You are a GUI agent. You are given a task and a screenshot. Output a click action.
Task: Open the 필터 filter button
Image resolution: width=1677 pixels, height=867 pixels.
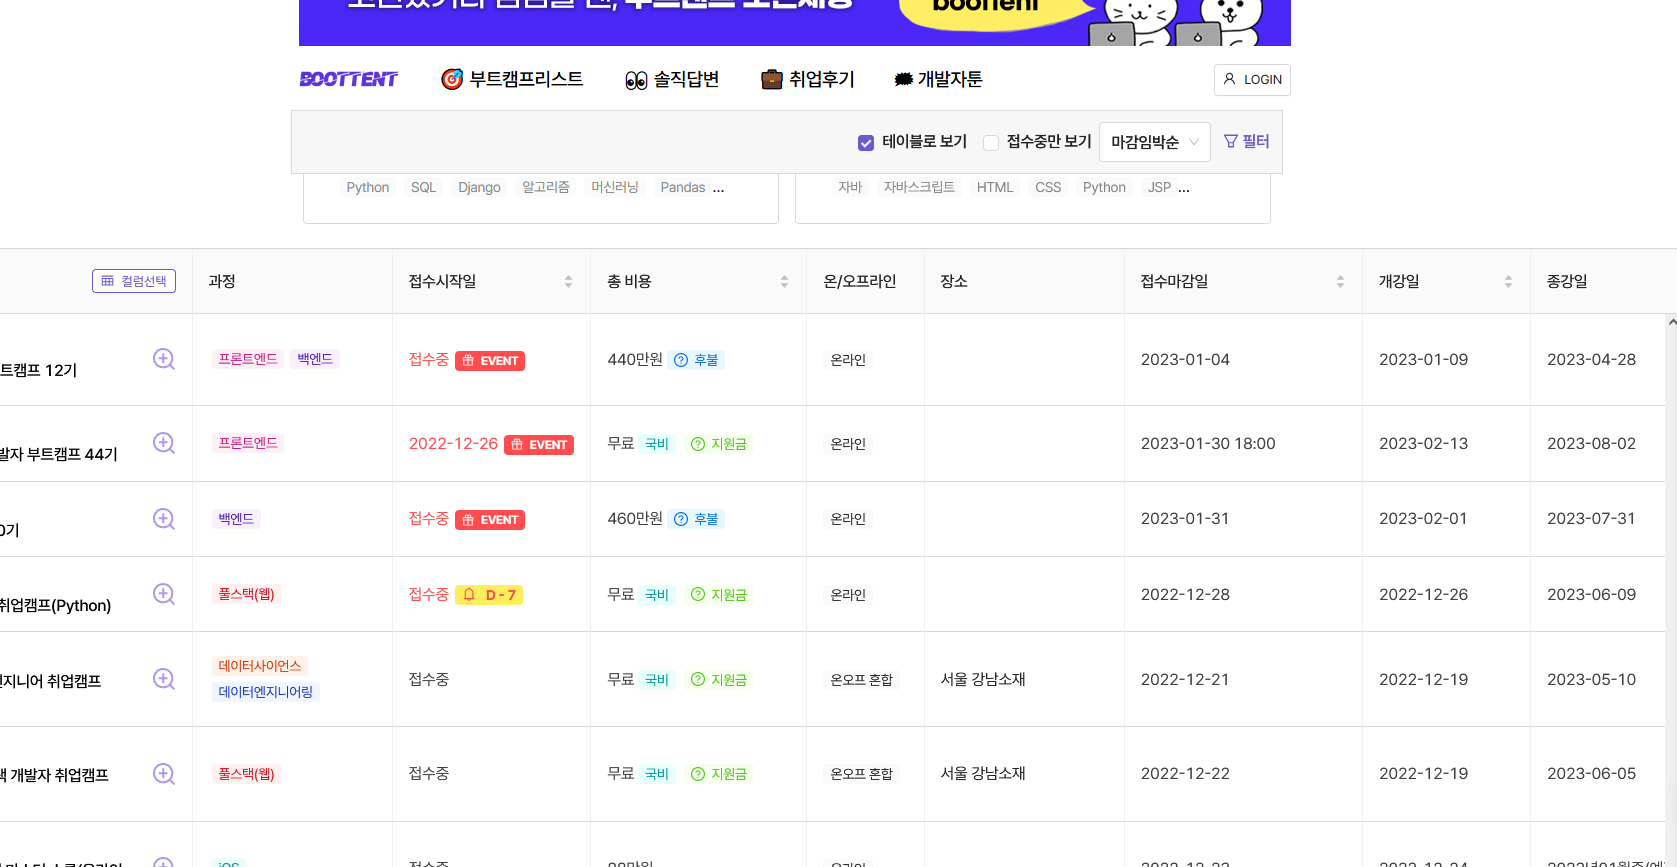pos(1246,142)
